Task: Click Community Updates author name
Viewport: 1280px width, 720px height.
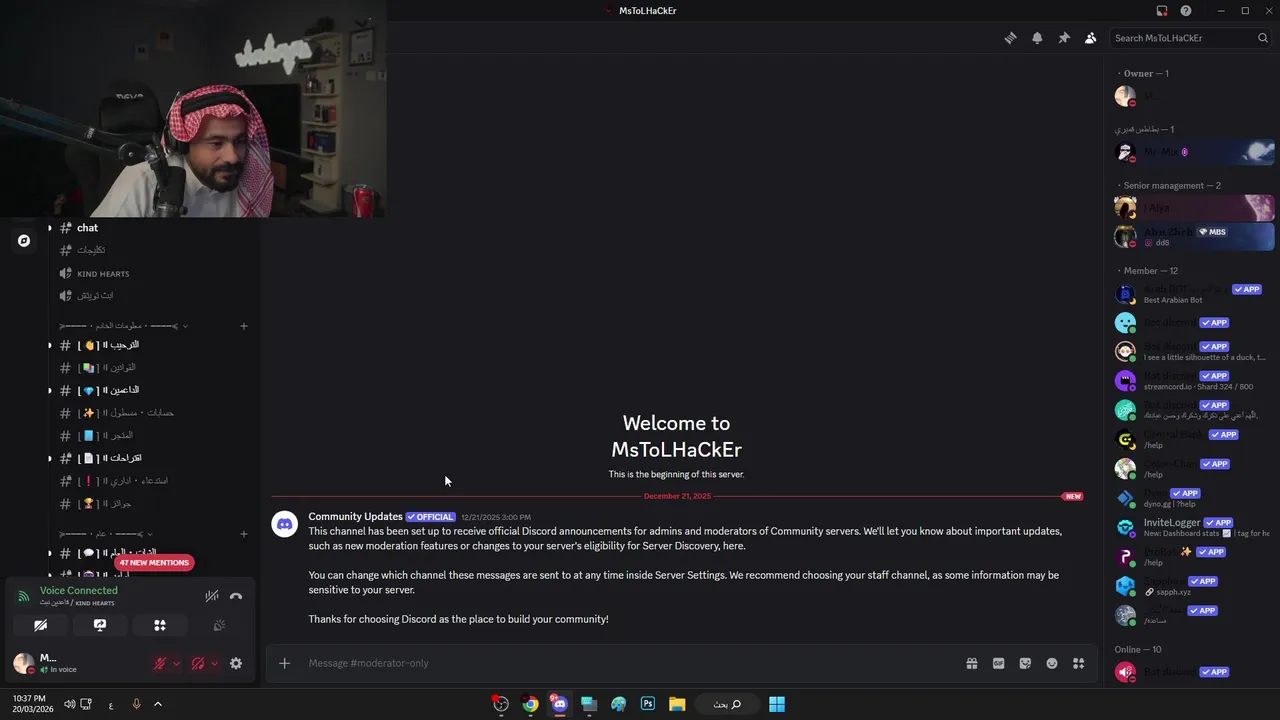Action: tap(355, 517)
